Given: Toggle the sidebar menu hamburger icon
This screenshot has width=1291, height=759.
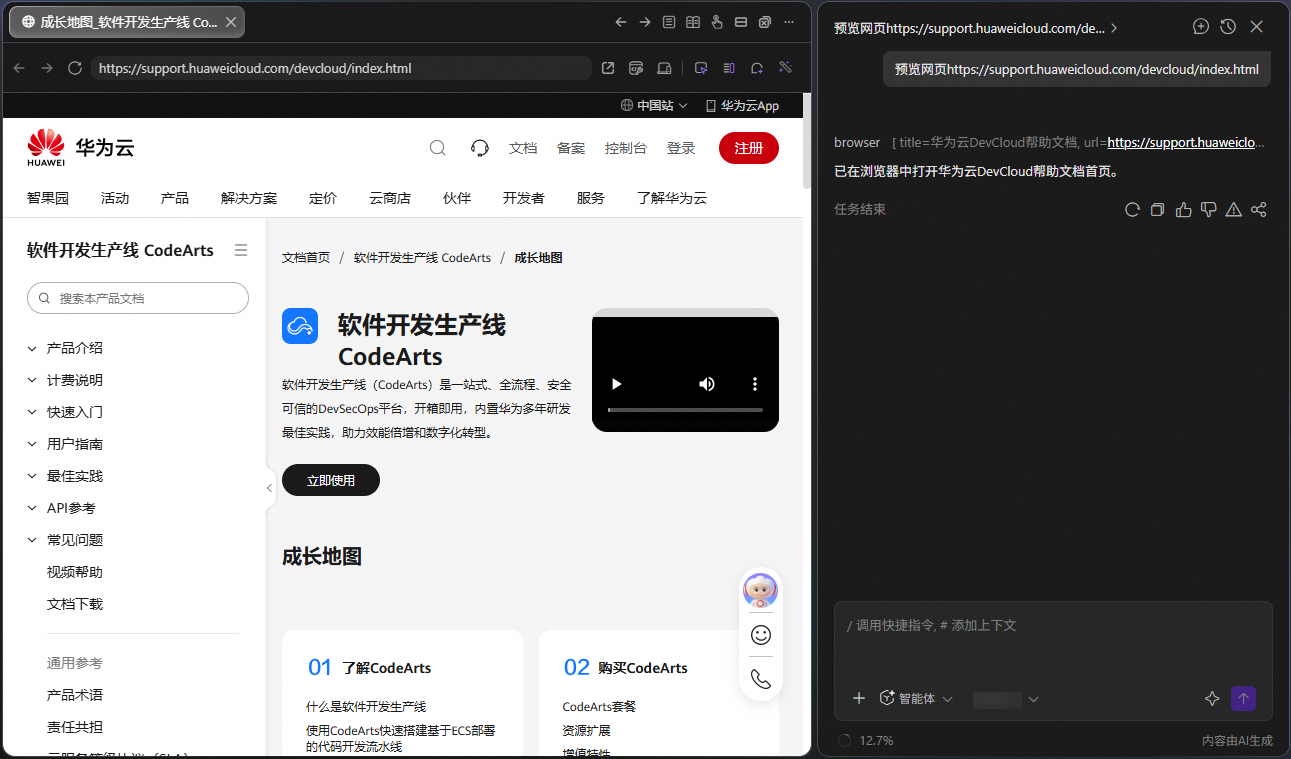Looking at the screenshot, I should point(241,250).
